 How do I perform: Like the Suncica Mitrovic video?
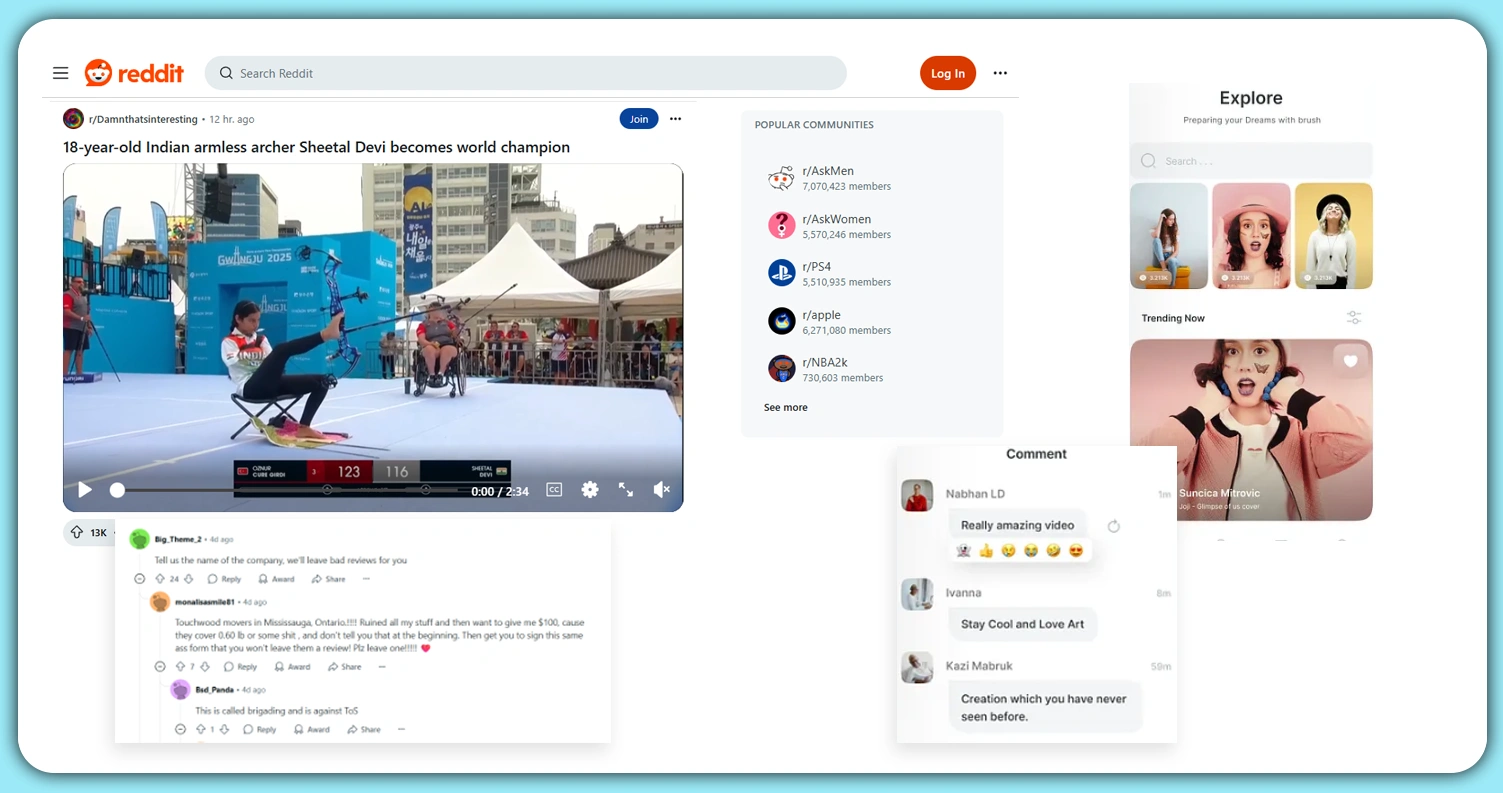1350,360
